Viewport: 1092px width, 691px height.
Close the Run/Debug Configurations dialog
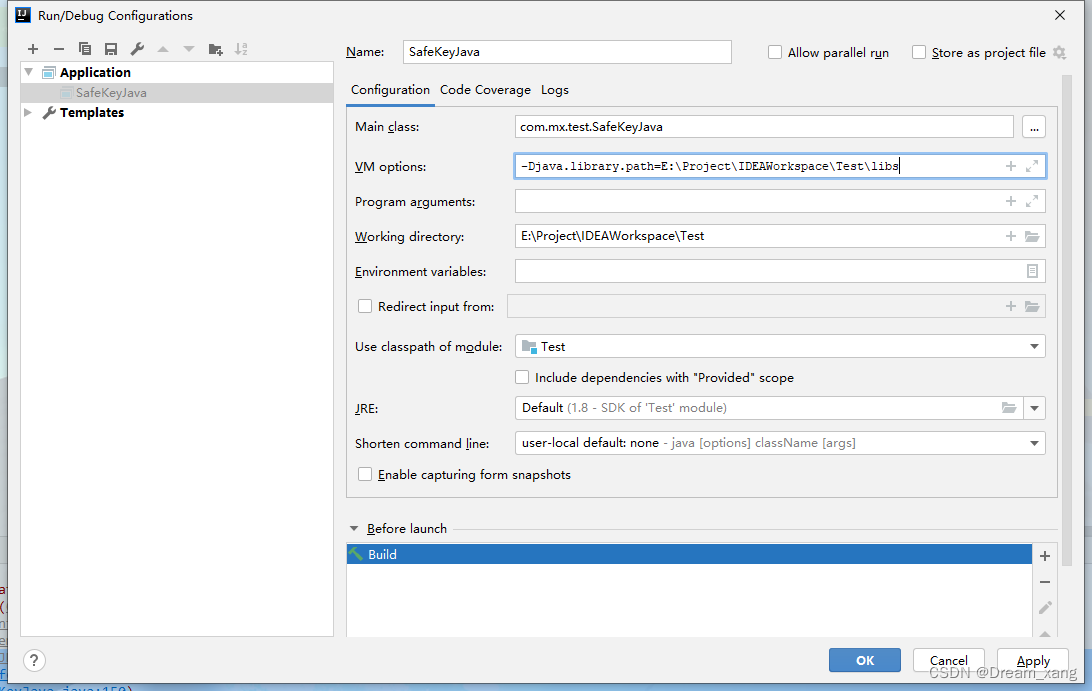pos(1060,15)
